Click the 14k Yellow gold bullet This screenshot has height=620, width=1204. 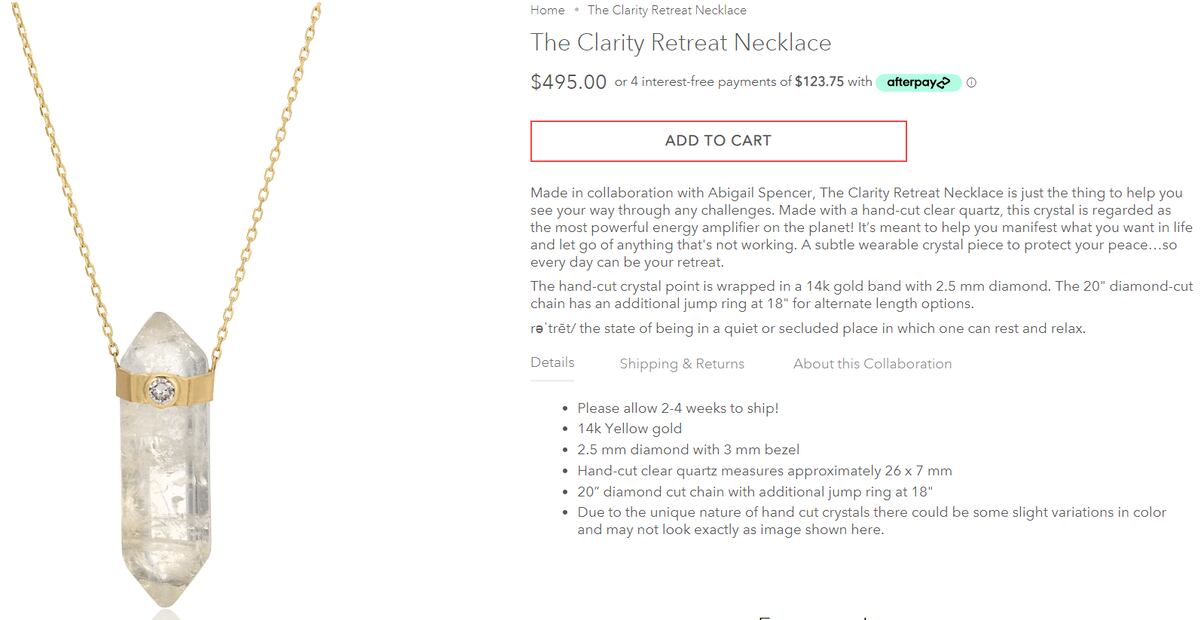point(630,429)
